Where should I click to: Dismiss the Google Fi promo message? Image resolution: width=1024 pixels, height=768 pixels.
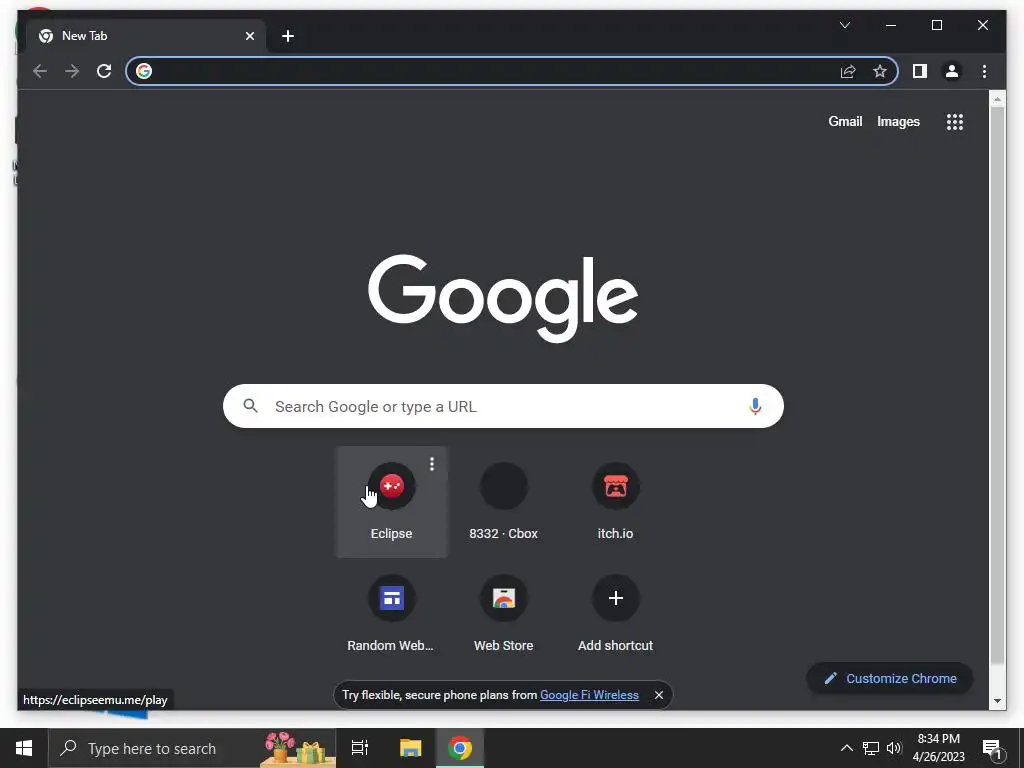coord(659,695)
